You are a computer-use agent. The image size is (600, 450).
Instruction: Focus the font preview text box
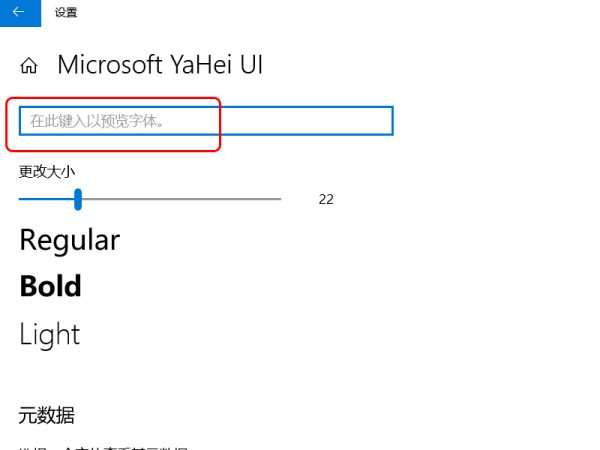point(205,121)
